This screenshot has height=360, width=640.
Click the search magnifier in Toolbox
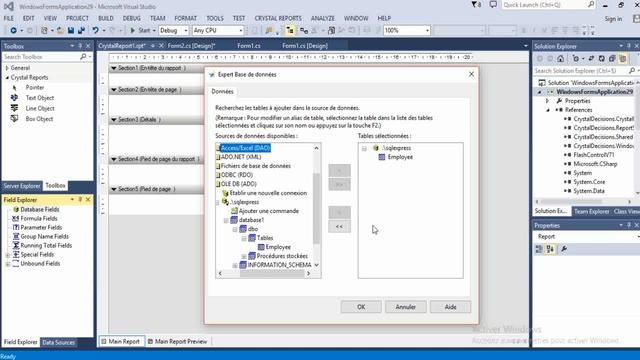[83, 57]
